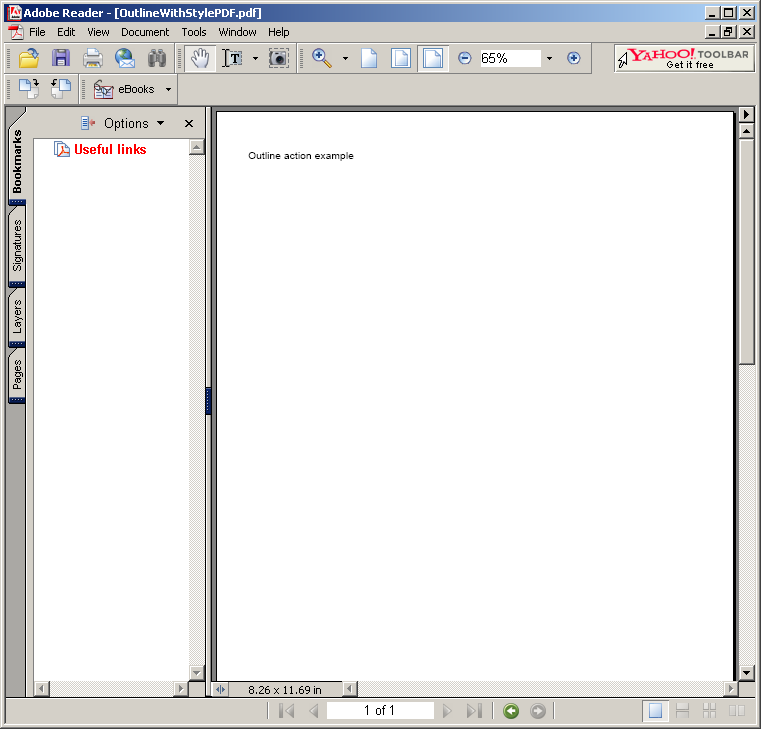Open the Text Select tool dropdown arrow
The height and width of the screenshot is (729, 761).
coord(255,58)
